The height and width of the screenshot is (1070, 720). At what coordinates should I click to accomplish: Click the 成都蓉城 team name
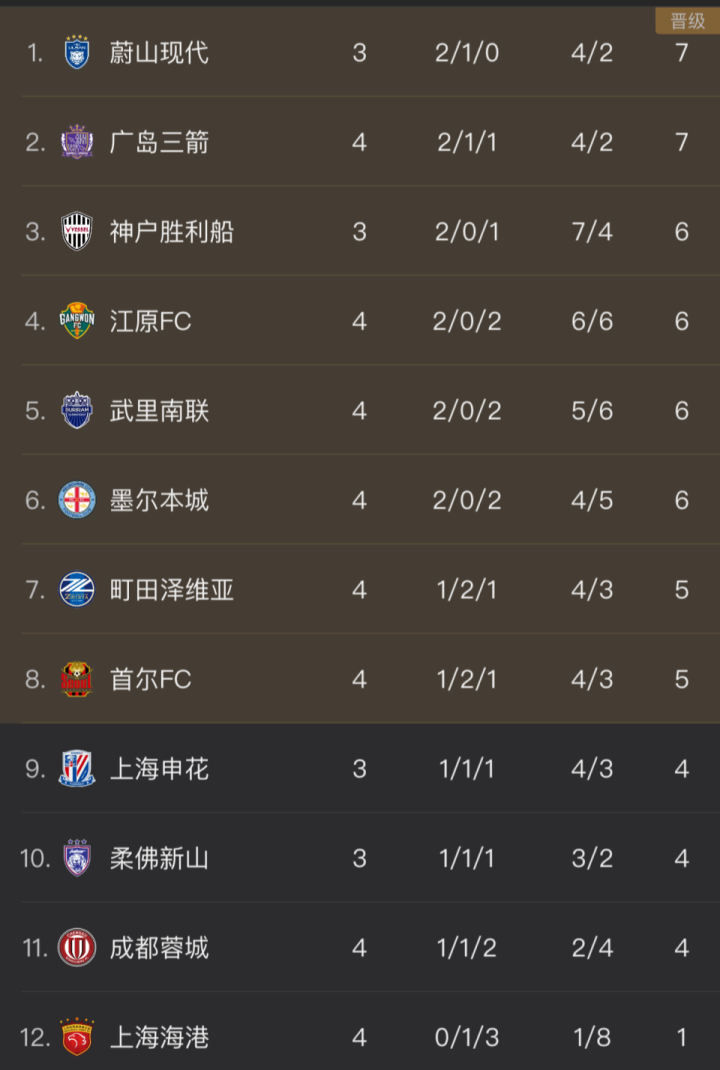pyautogui.click(x=159, y=948)
